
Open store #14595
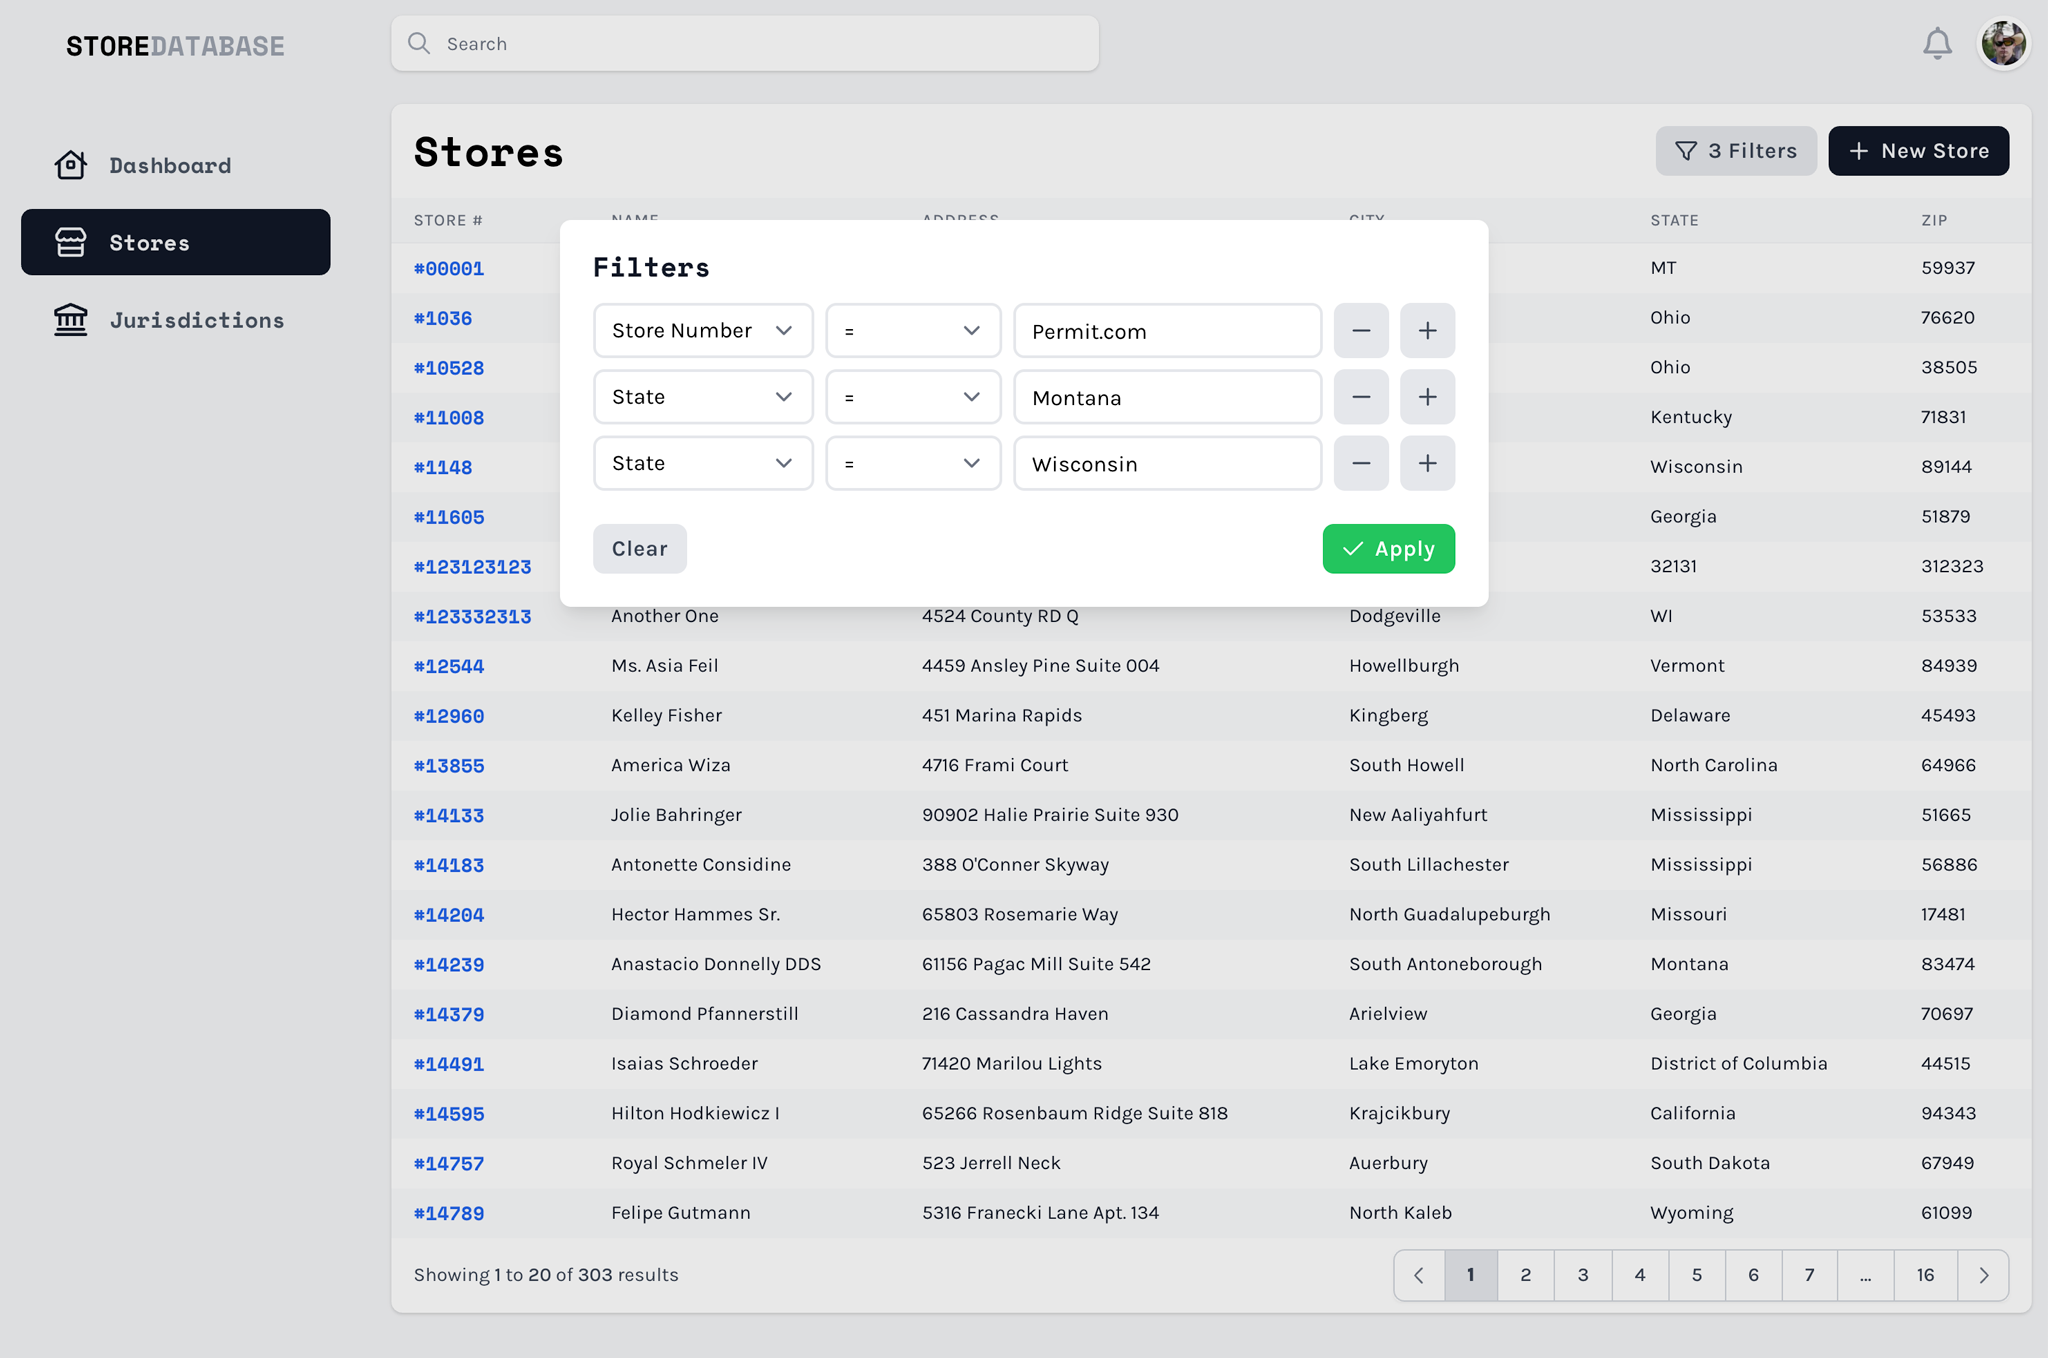point(449,1114)
